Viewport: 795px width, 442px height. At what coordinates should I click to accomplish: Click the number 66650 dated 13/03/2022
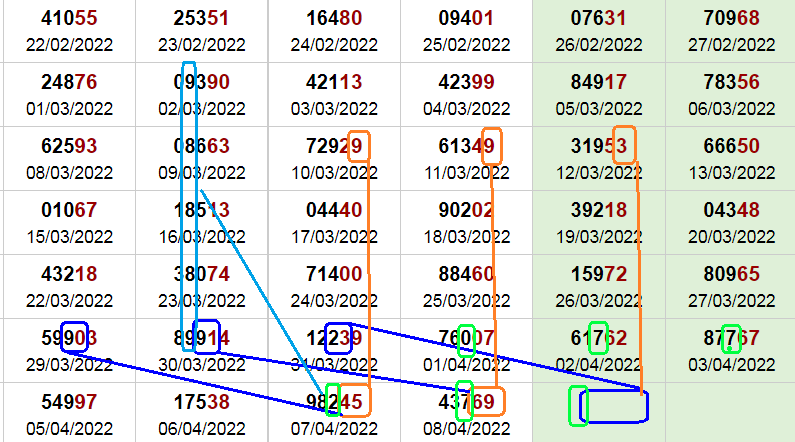pyautogui.click(x=731, y=147)
